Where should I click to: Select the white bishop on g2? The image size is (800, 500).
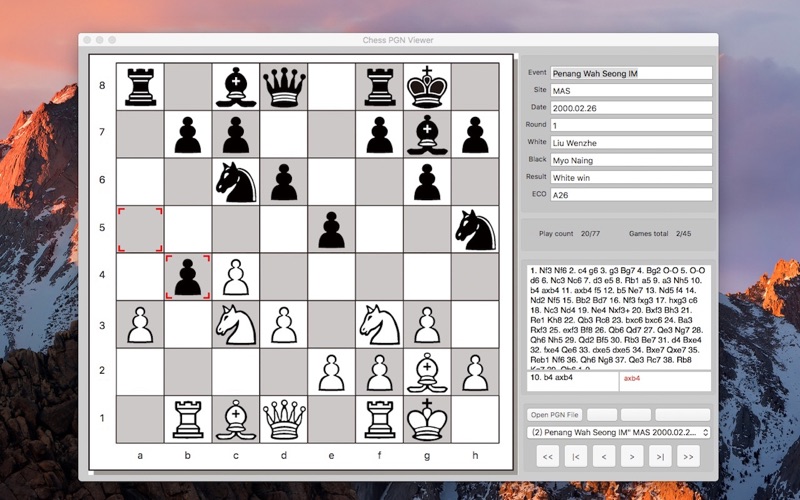click(x=427, y=373)
